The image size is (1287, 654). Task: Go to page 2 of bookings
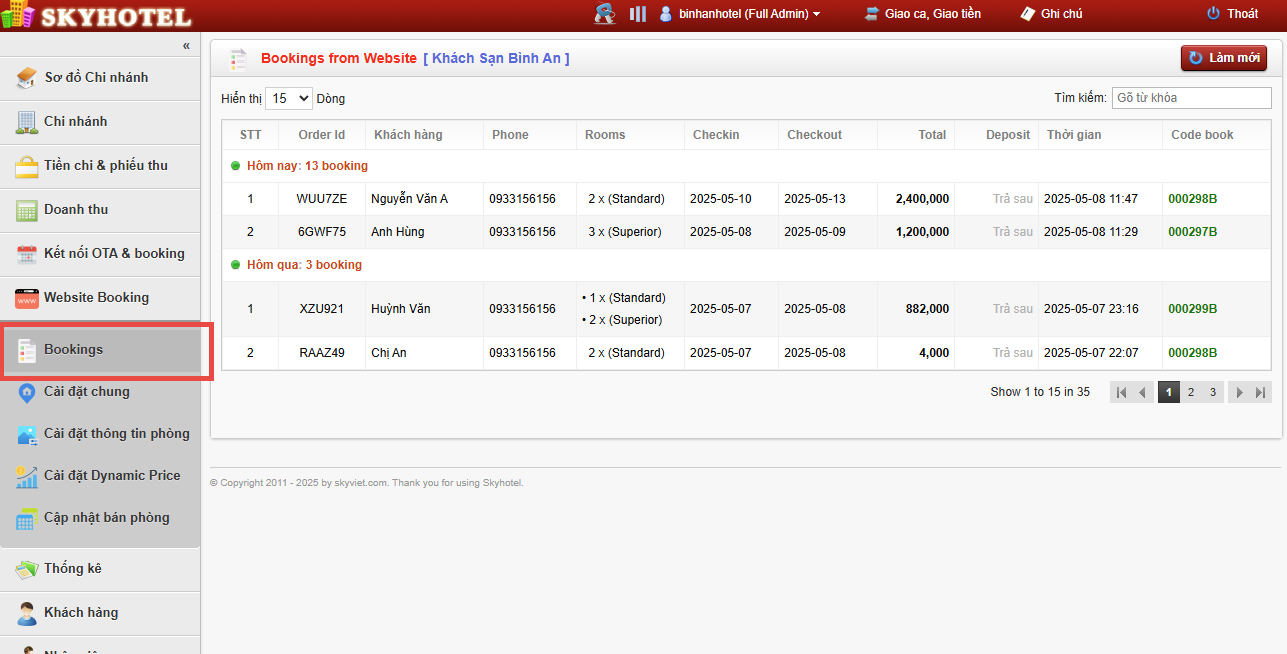point(1191,392)
